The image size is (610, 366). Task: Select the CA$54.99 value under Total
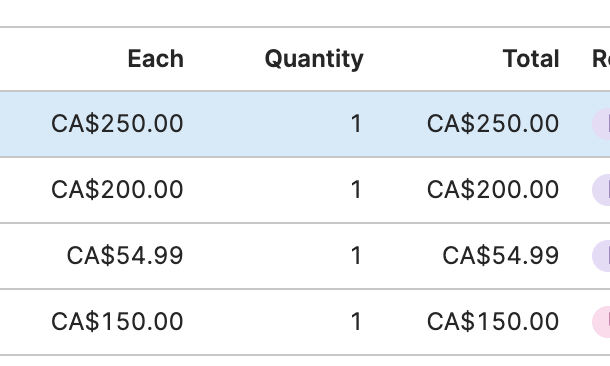501,256
